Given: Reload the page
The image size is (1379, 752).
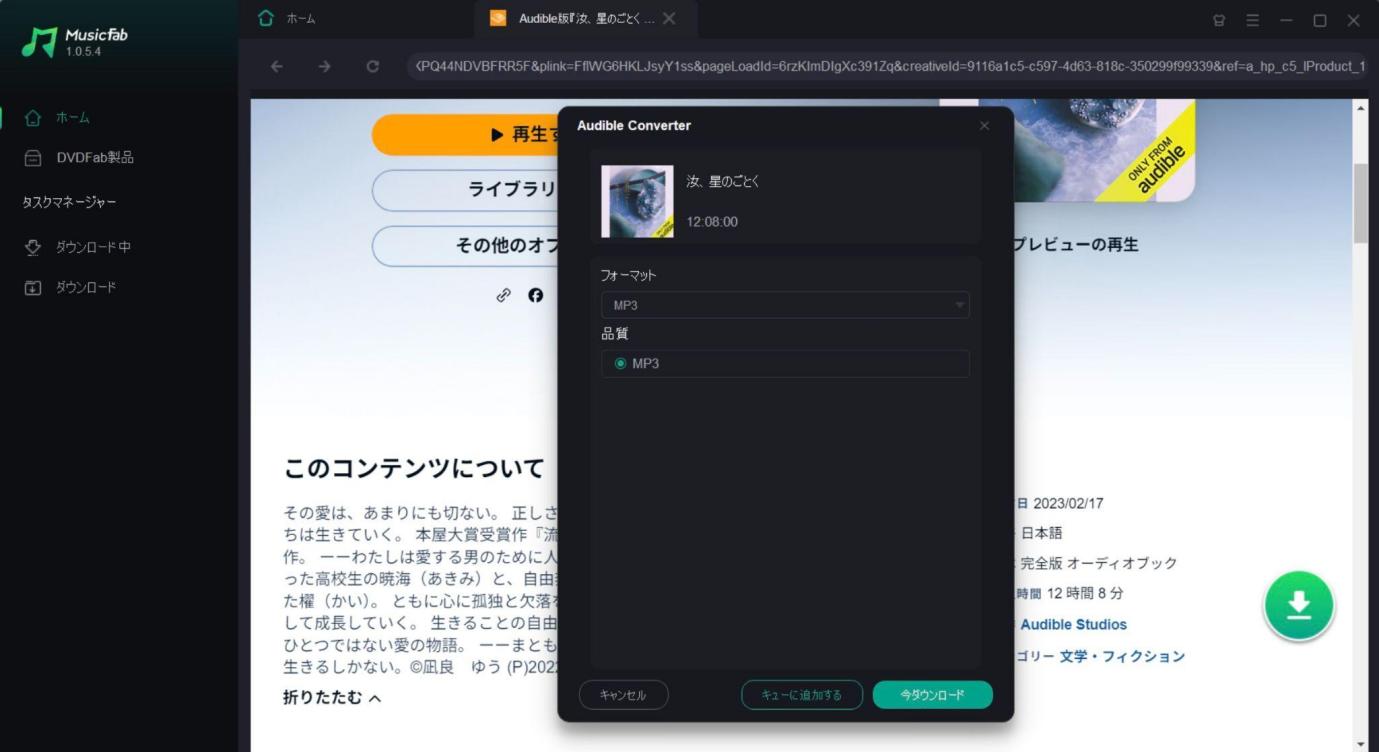Looking at the screenshot, I should [373, 66].
